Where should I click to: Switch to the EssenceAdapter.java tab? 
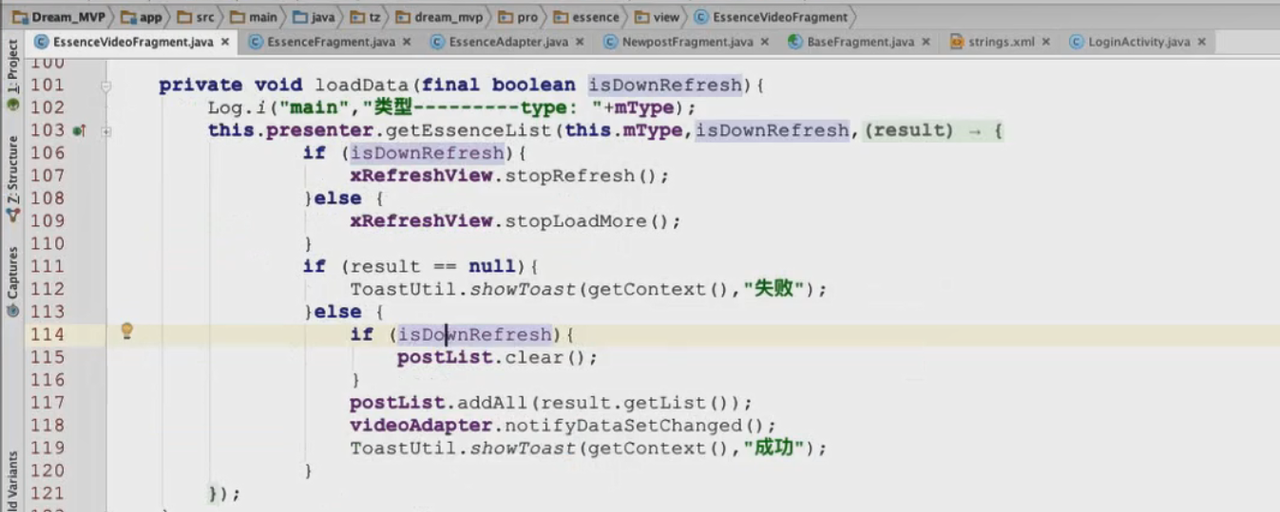(x=508, y=42)
